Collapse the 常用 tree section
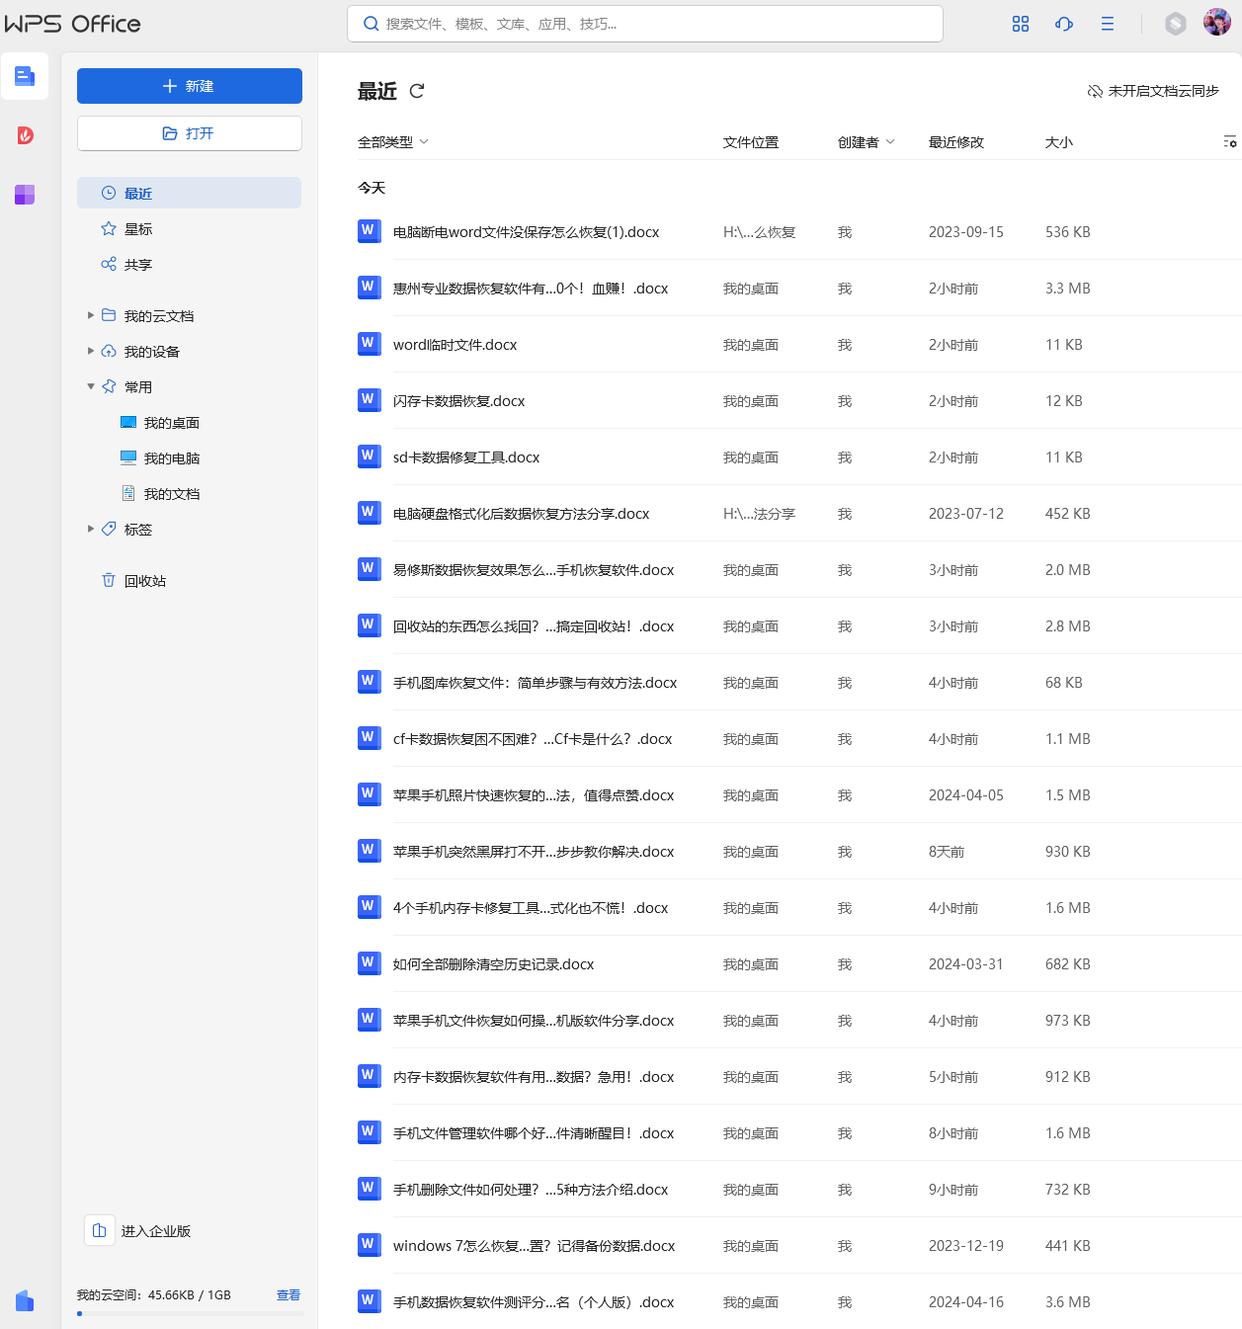The image size is (1242, 1329). point(91,387)
